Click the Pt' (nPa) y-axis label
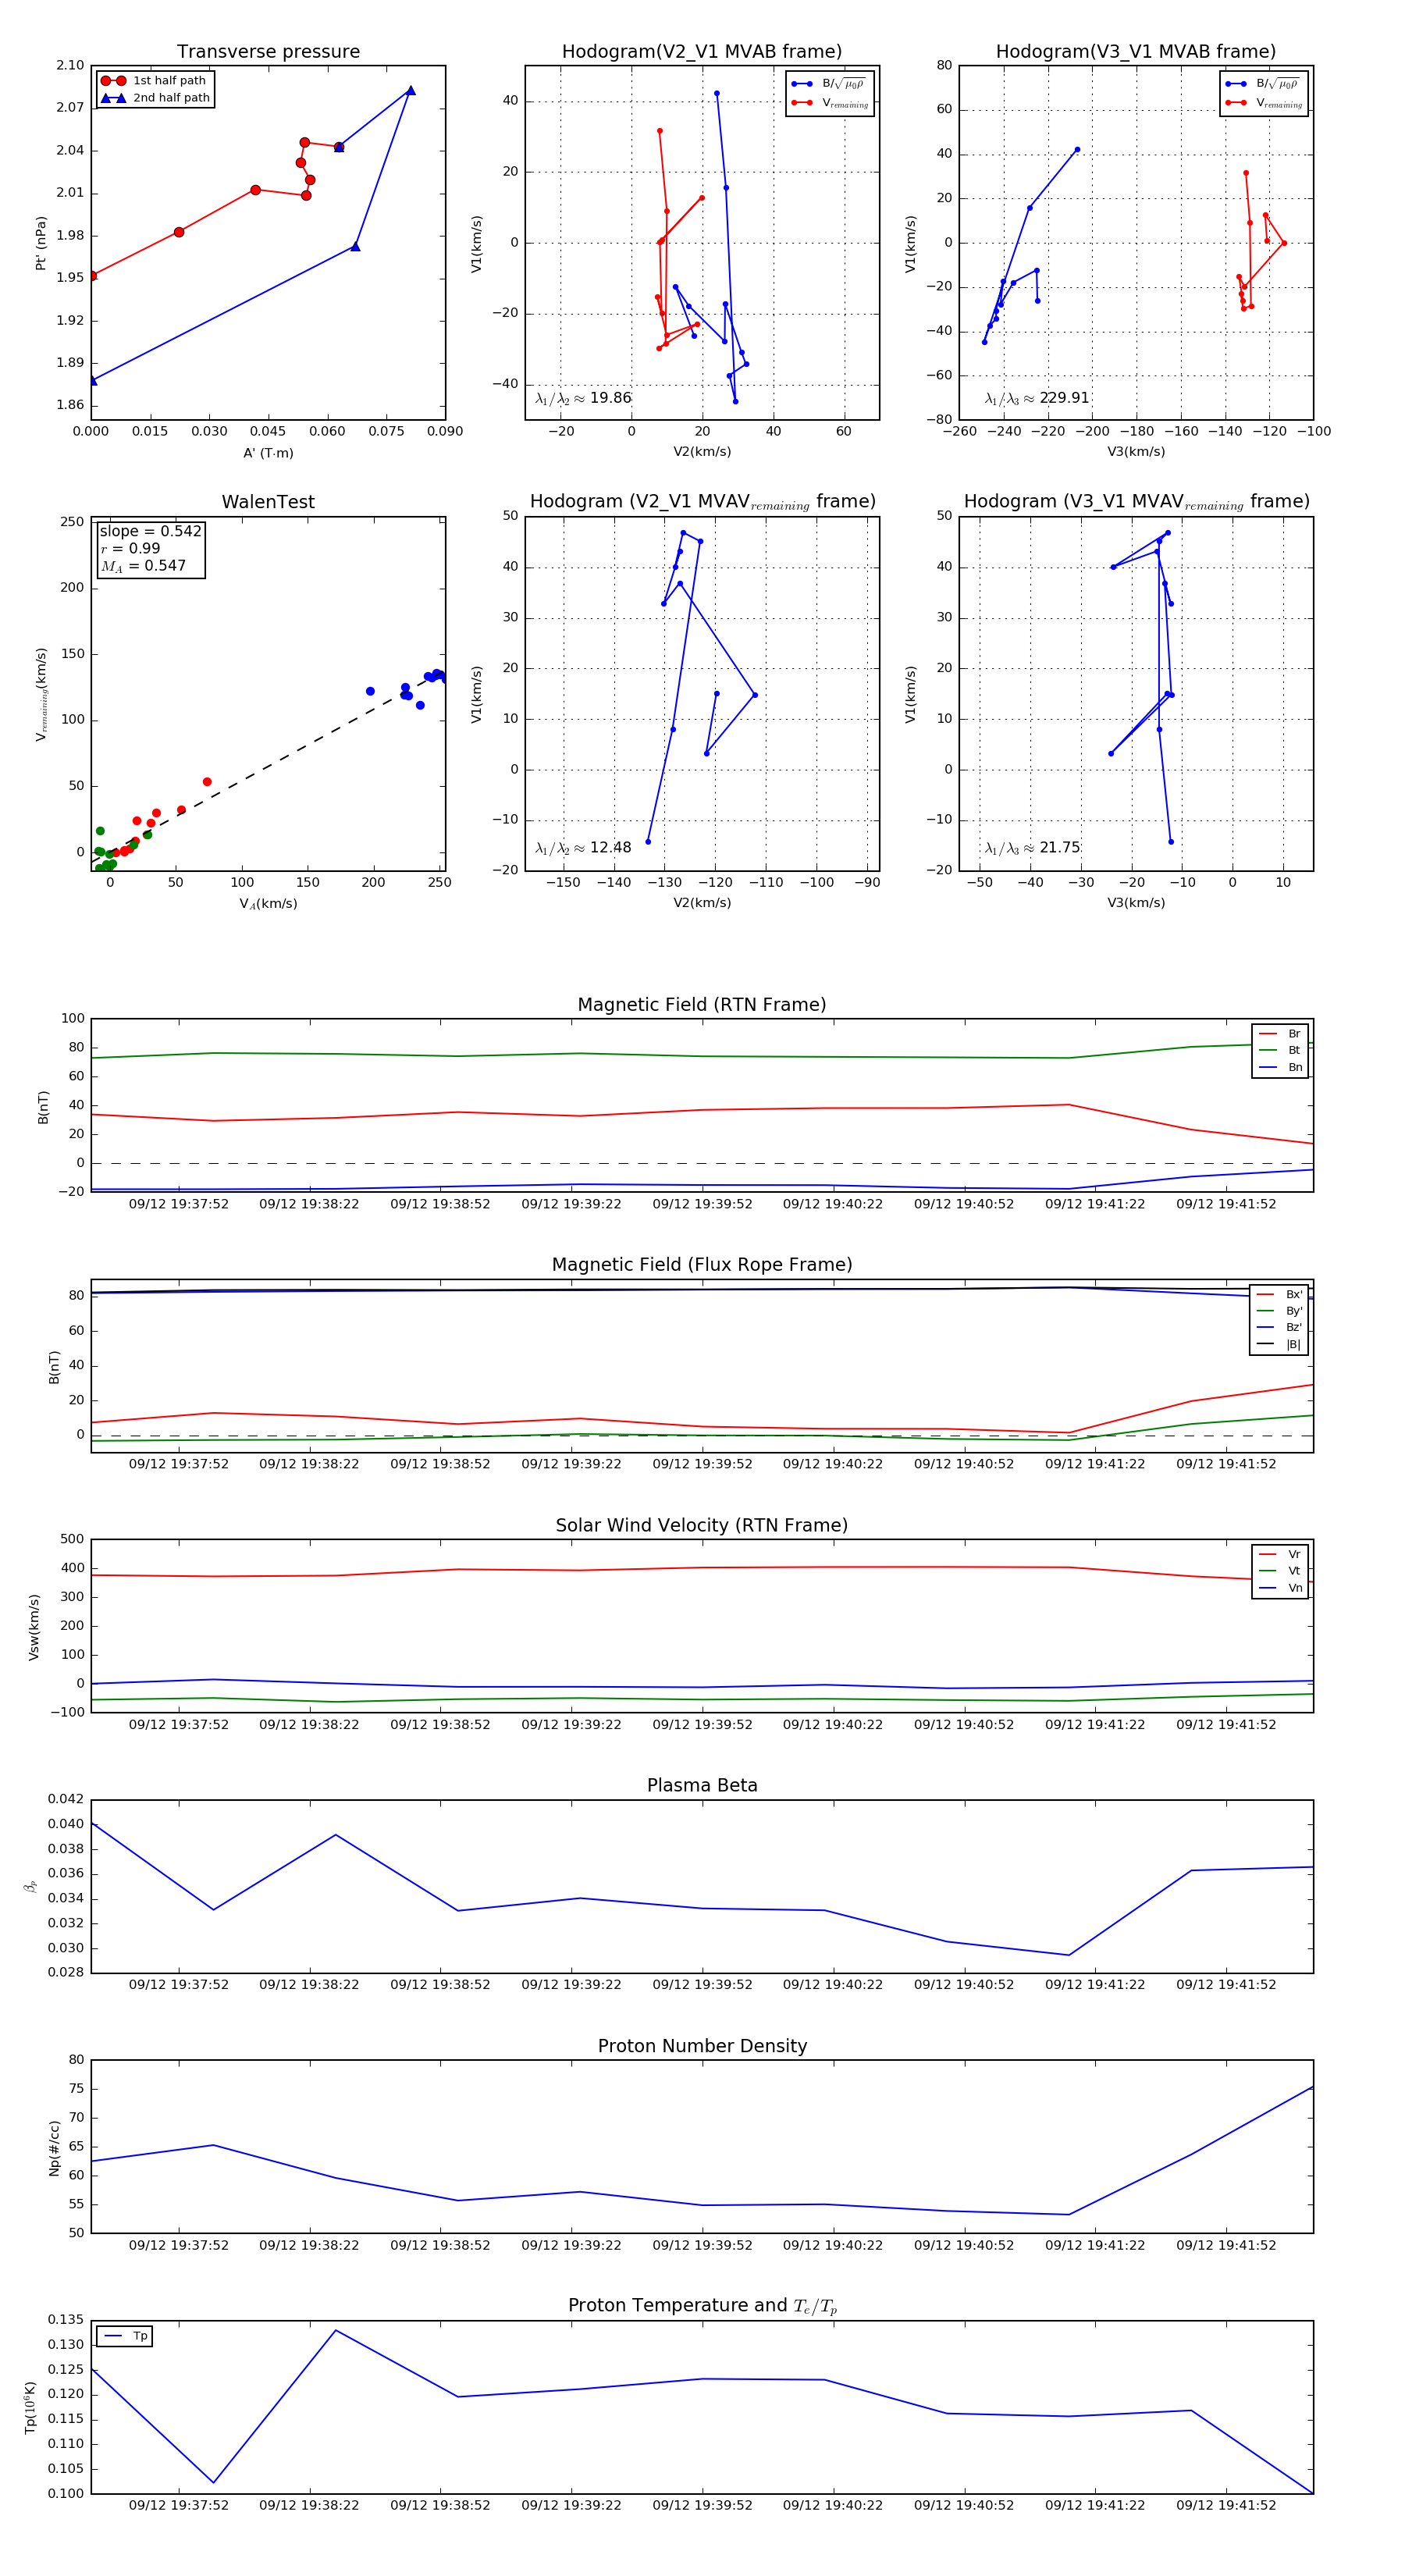This screenshot has width=1405, height=2576. click(x=41, y=243)
